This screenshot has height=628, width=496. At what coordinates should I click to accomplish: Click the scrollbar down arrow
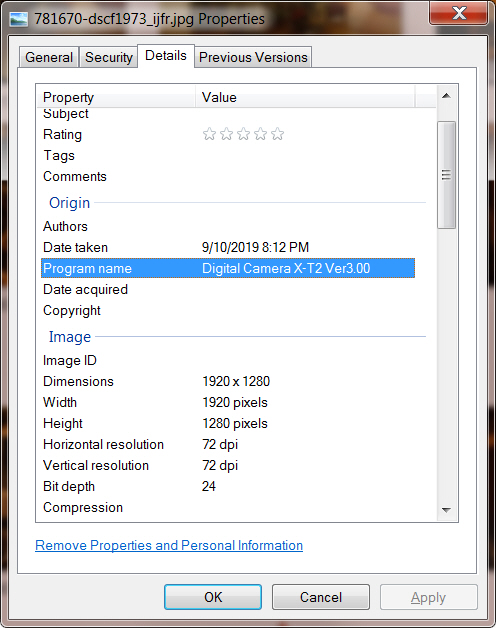446,510
